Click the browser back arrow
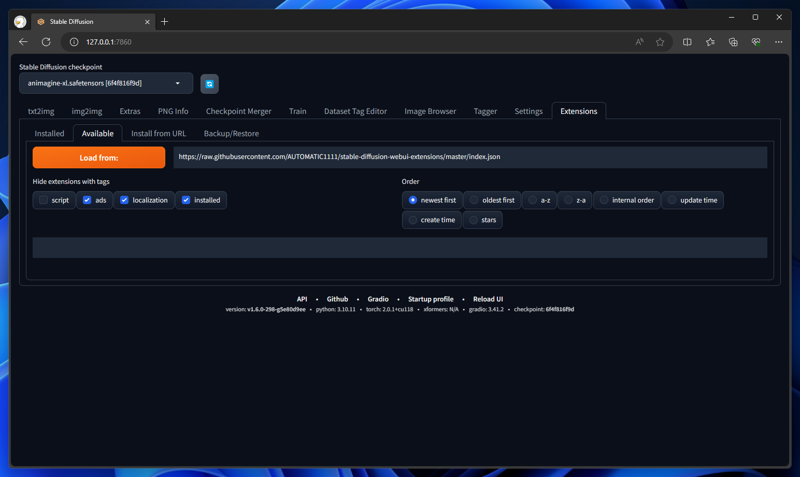800x477 pixels. pyautogui.click(x=23, y=42)
